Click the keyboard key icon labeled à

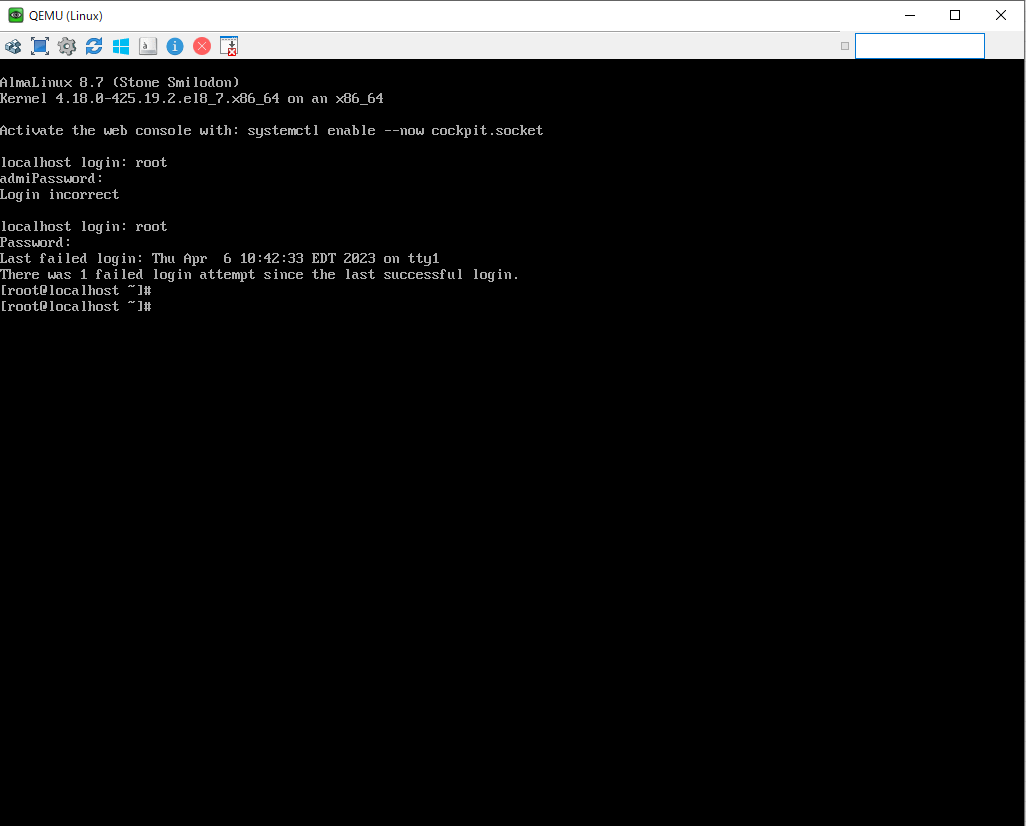[148, 46]
